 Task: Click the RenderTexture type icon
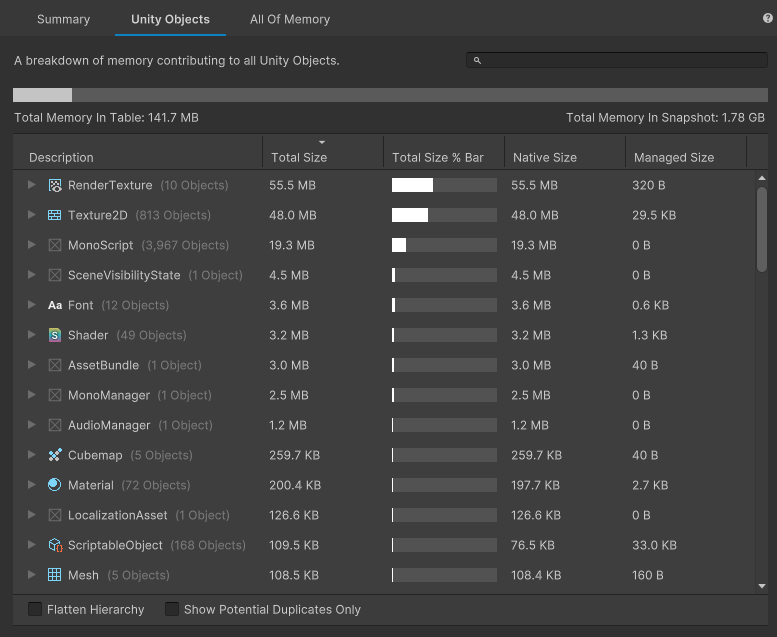[55, 185]
